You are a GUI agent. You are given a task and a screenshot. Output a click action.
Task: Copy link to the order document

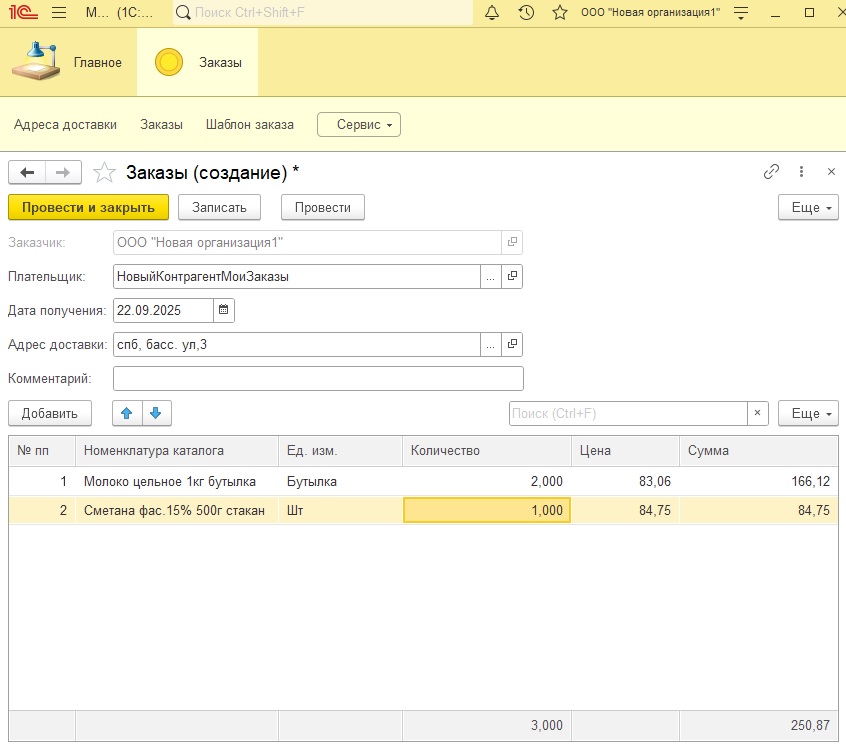tap(771, 172)
